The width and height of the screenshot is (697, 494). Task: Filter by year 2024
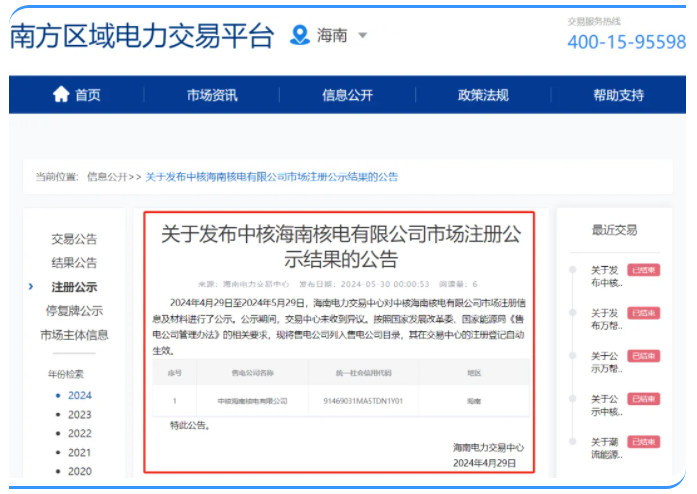[x=80, y=395]
